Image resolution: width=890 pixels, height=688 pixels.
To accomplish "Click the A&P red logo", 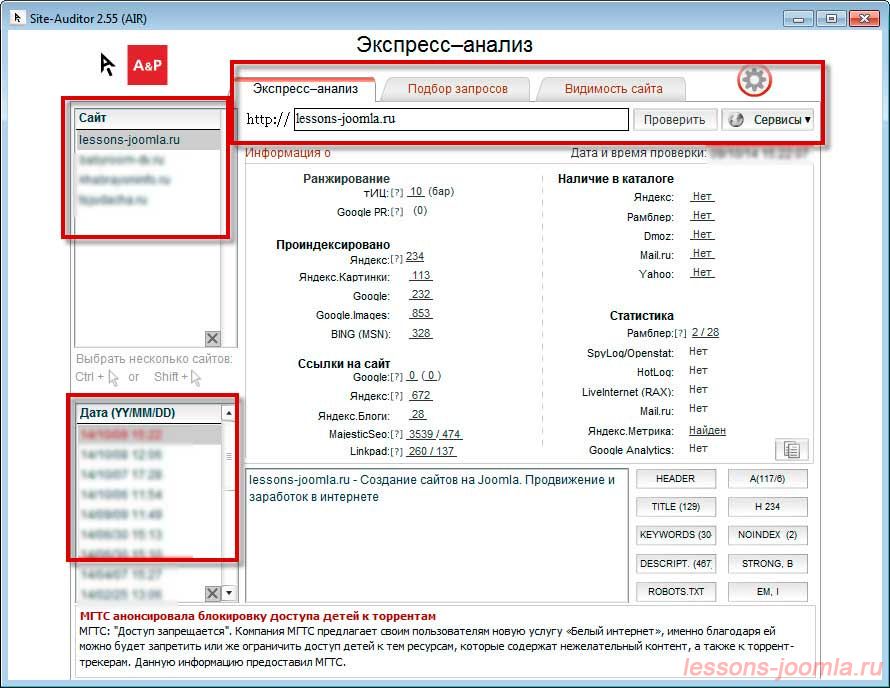I will coord(147,65).
